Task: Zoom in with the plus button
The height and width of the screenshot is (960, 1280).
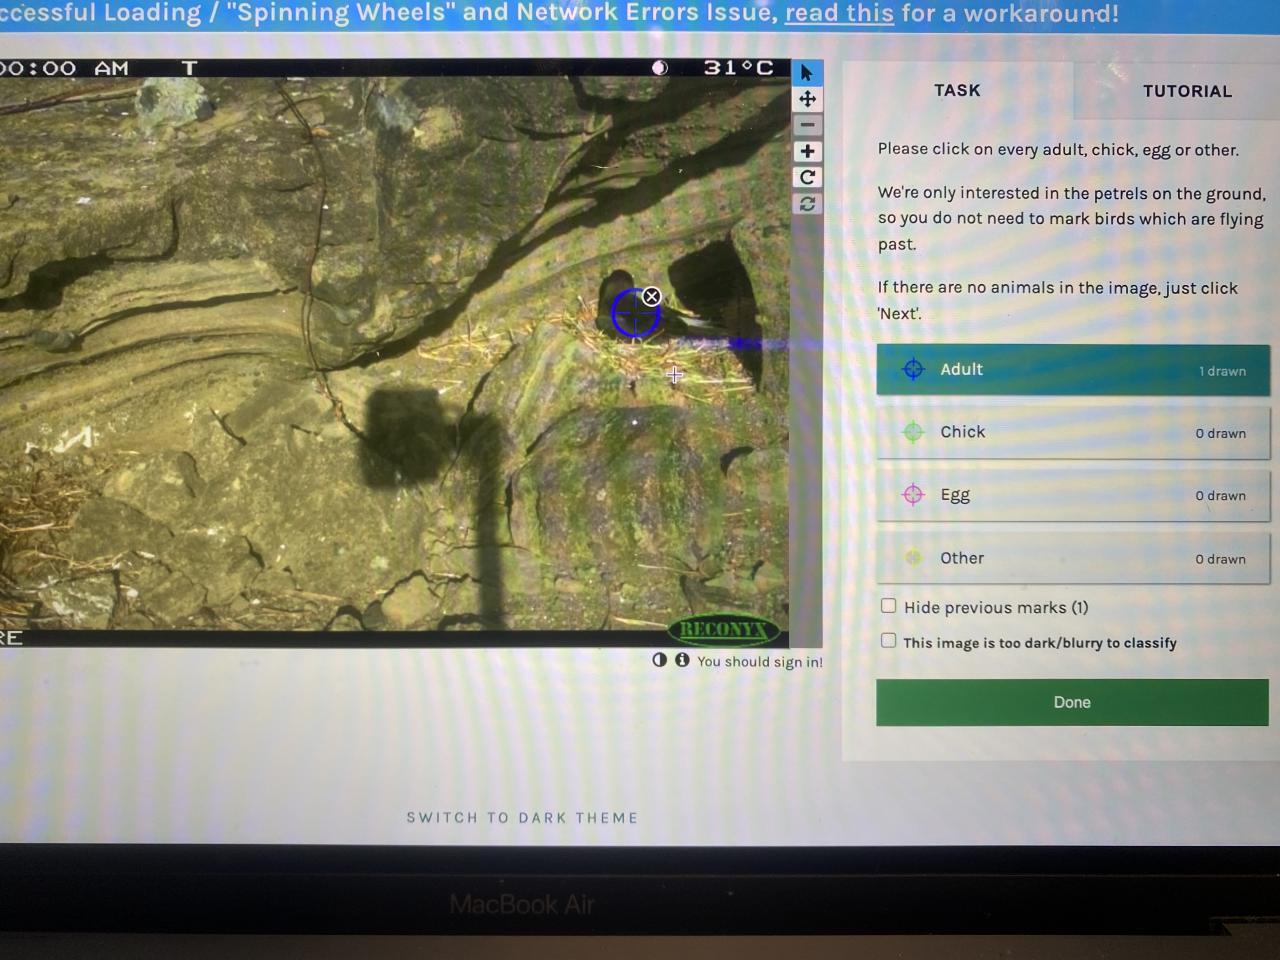Action: coord(807,151)
